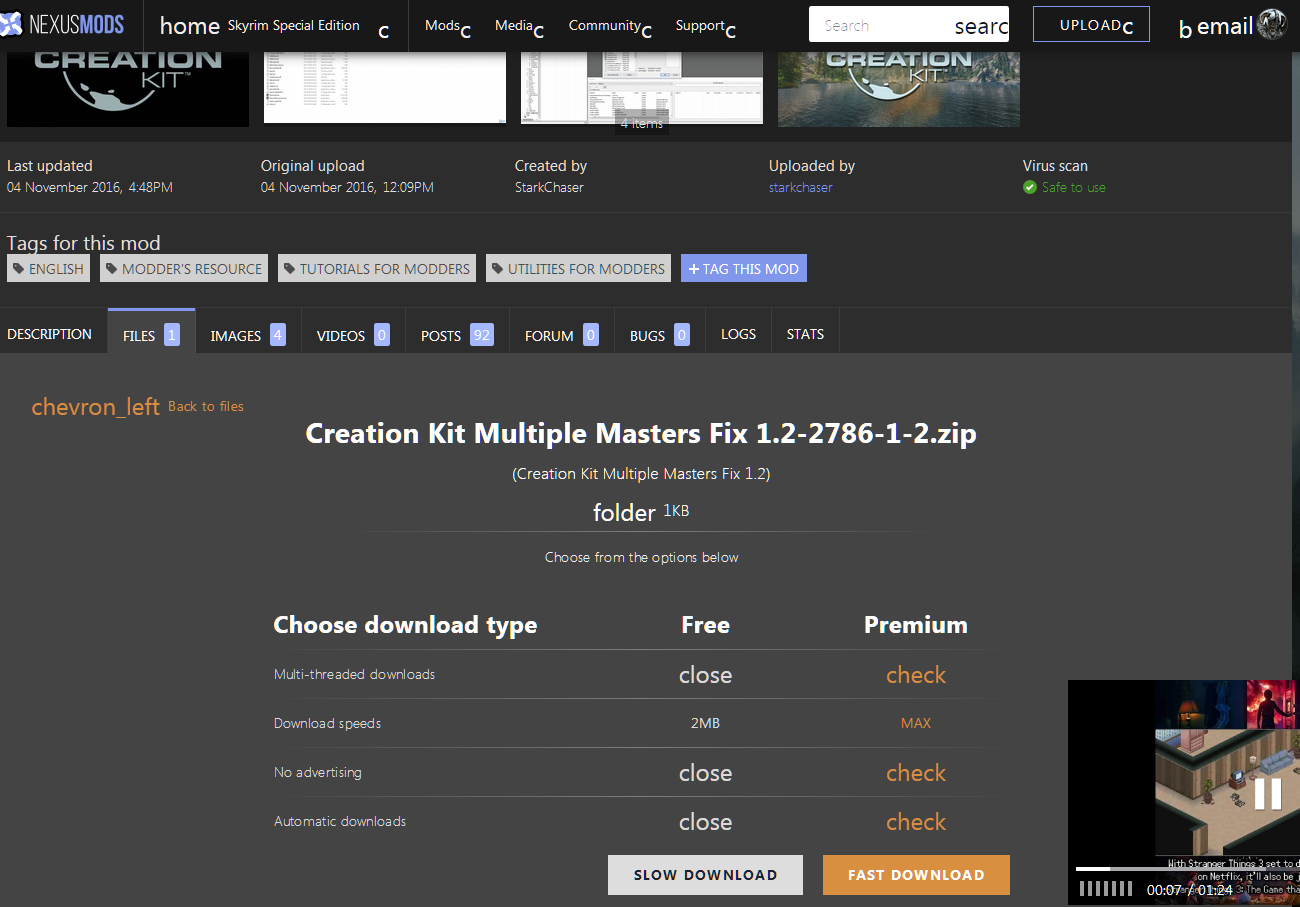Click Premium check icon for Multi-threaded downloads
This screenshot has width=1300, height=907.
click(x=915, y=675)
